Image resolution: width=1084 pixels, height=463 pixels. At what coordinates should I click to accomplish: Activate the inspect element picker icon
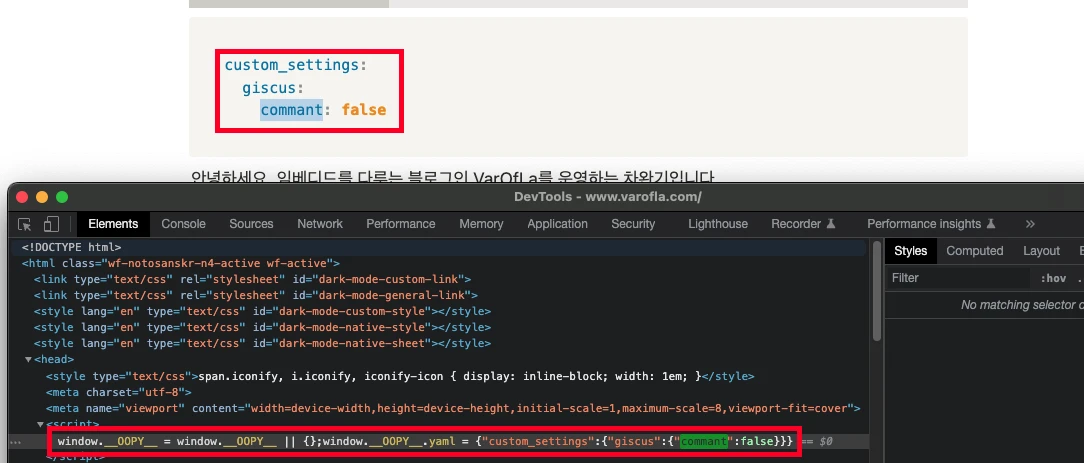pyautogui.click(x=25, y=224)
